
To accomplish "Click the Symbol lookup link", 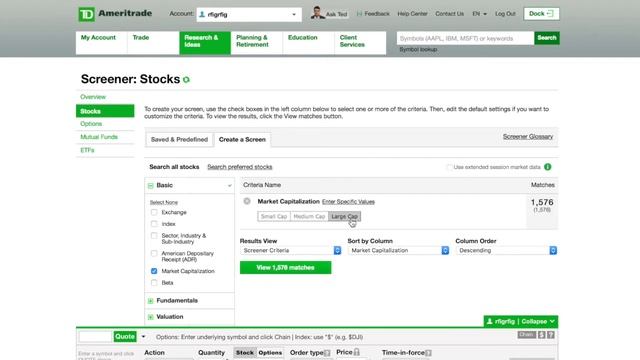I will click(x=418, y=49).
